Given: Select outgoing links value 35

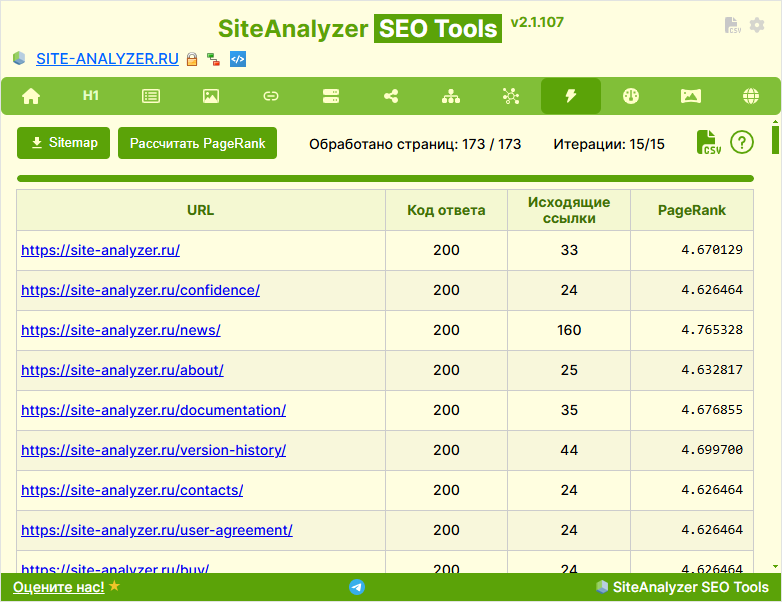Looking at the screenshot, I should 569,410.
